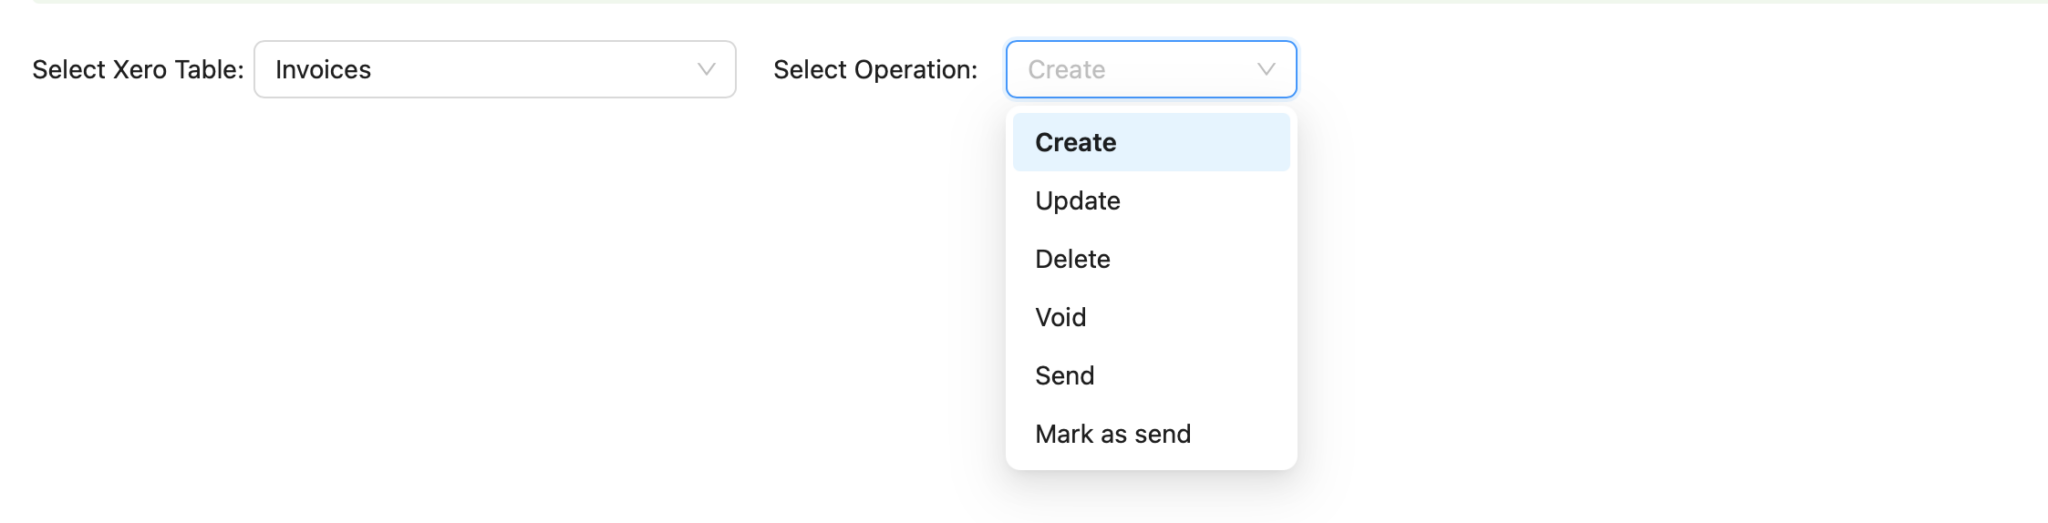Image resolution: width=2048 pixels, height=523 pixels.
Task: Click the last entry, Mark as send
Action: click(x=1151, y=434)
